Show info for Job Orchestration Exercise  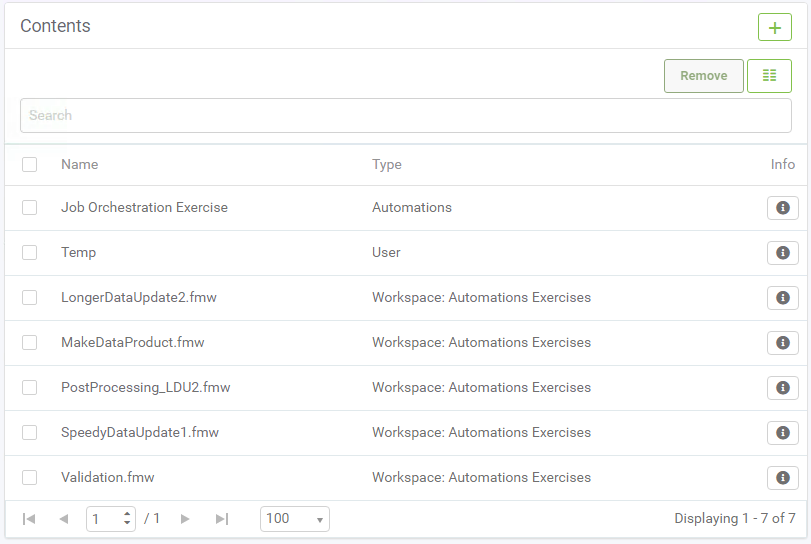click(783, 207)
